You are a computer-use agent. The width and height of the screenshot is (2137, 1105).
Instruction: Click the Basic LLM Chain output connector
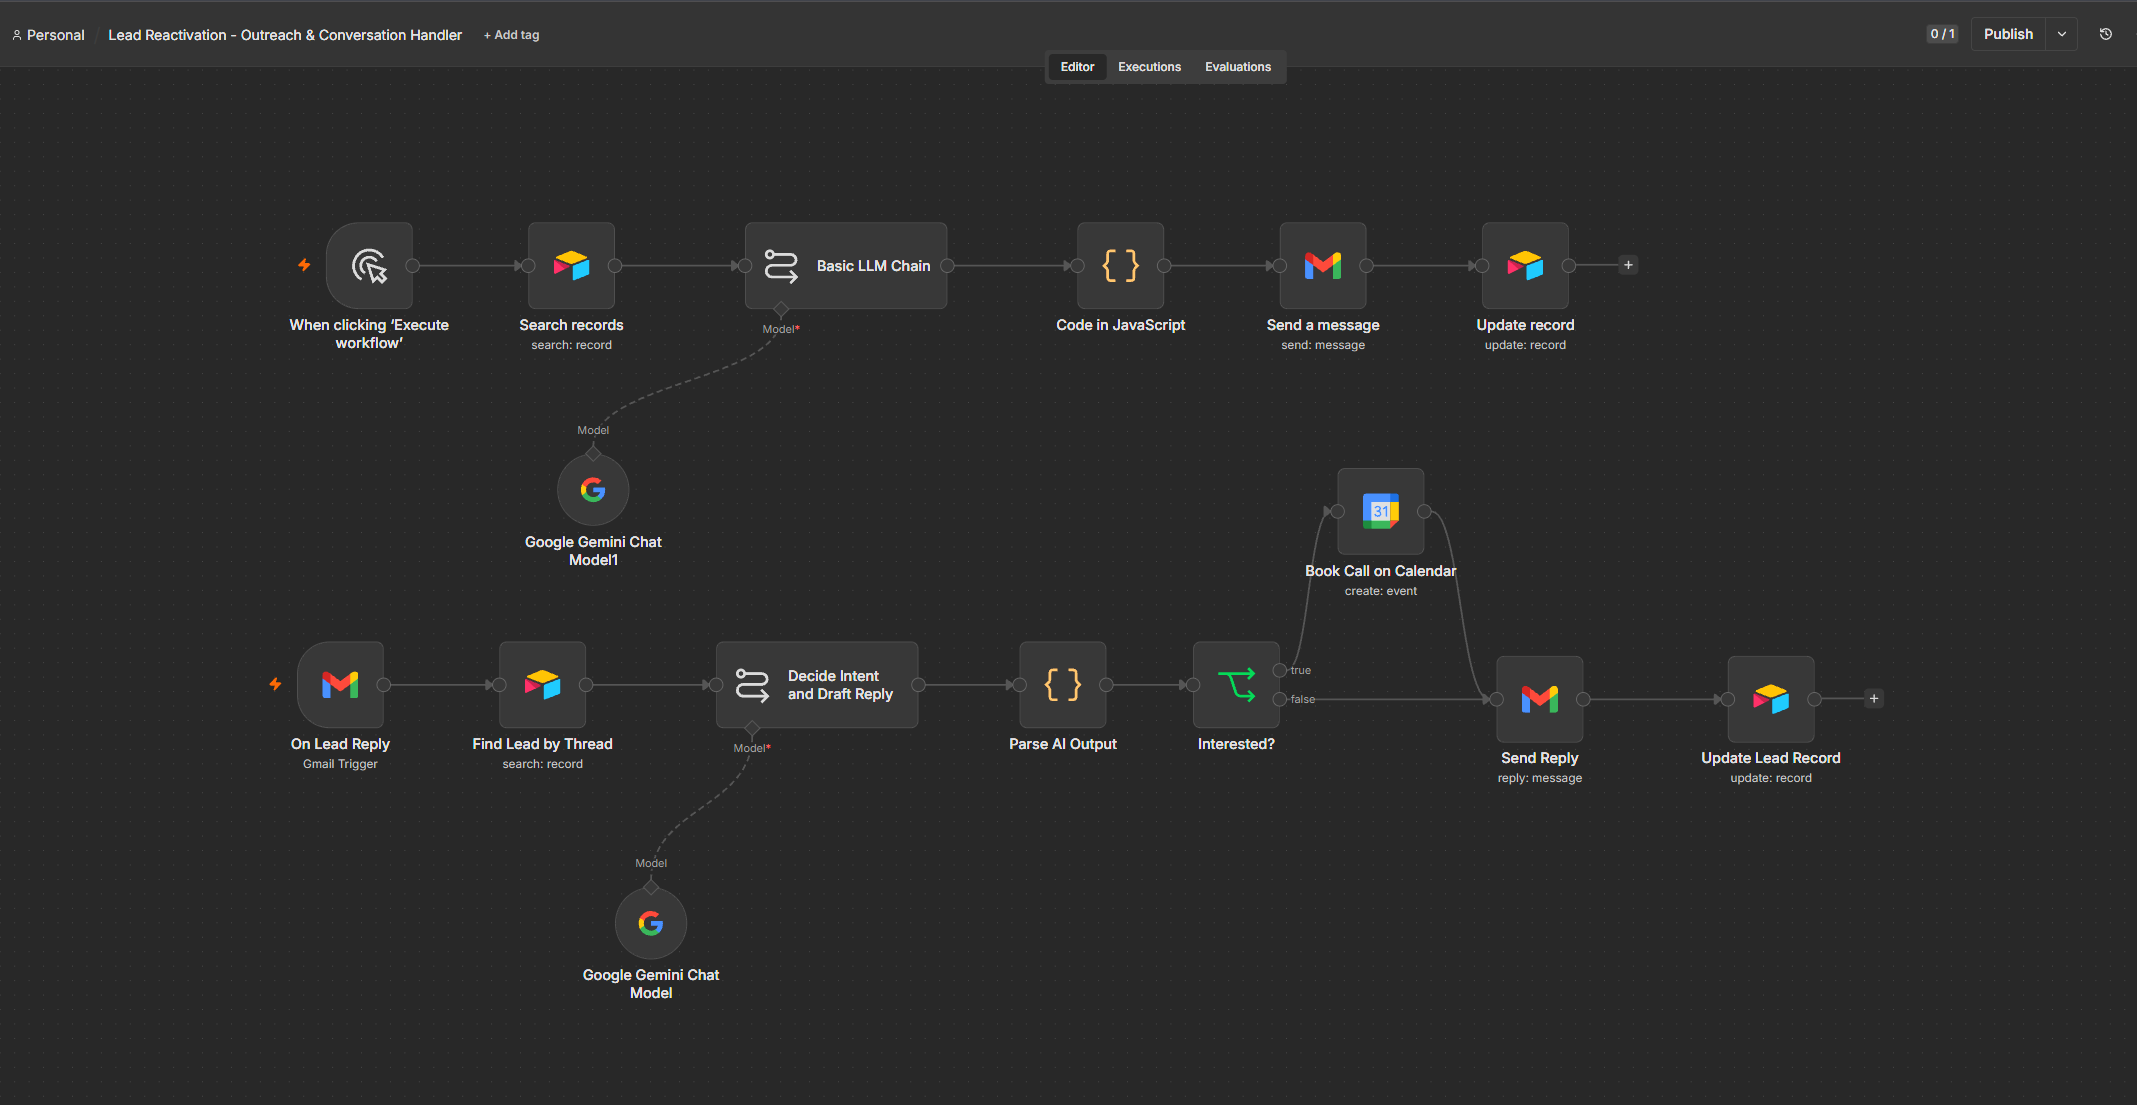coord(947,265)
